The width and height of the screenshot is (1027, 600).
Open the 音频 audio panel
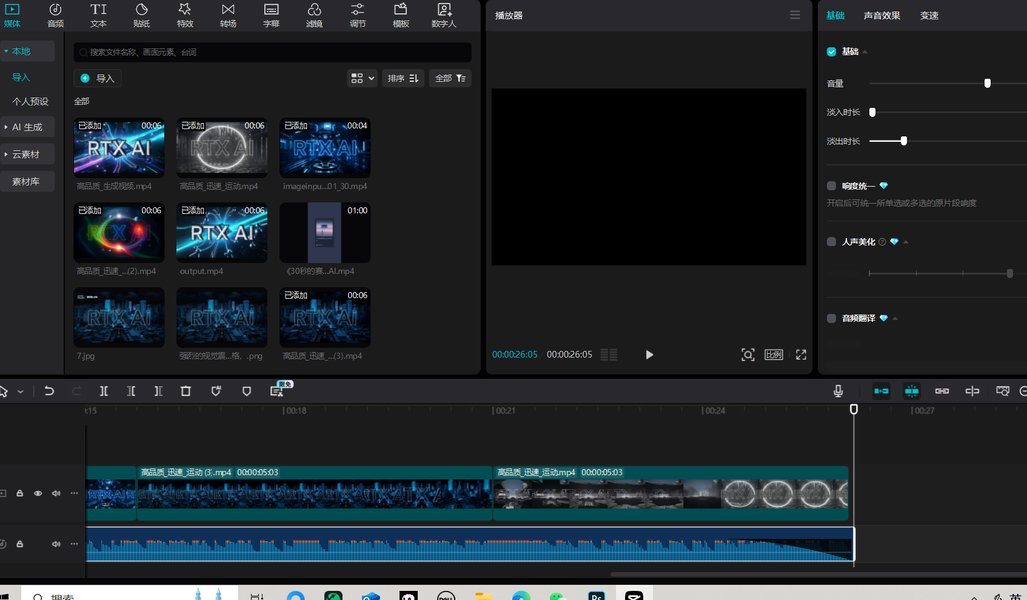pos(56,15)
